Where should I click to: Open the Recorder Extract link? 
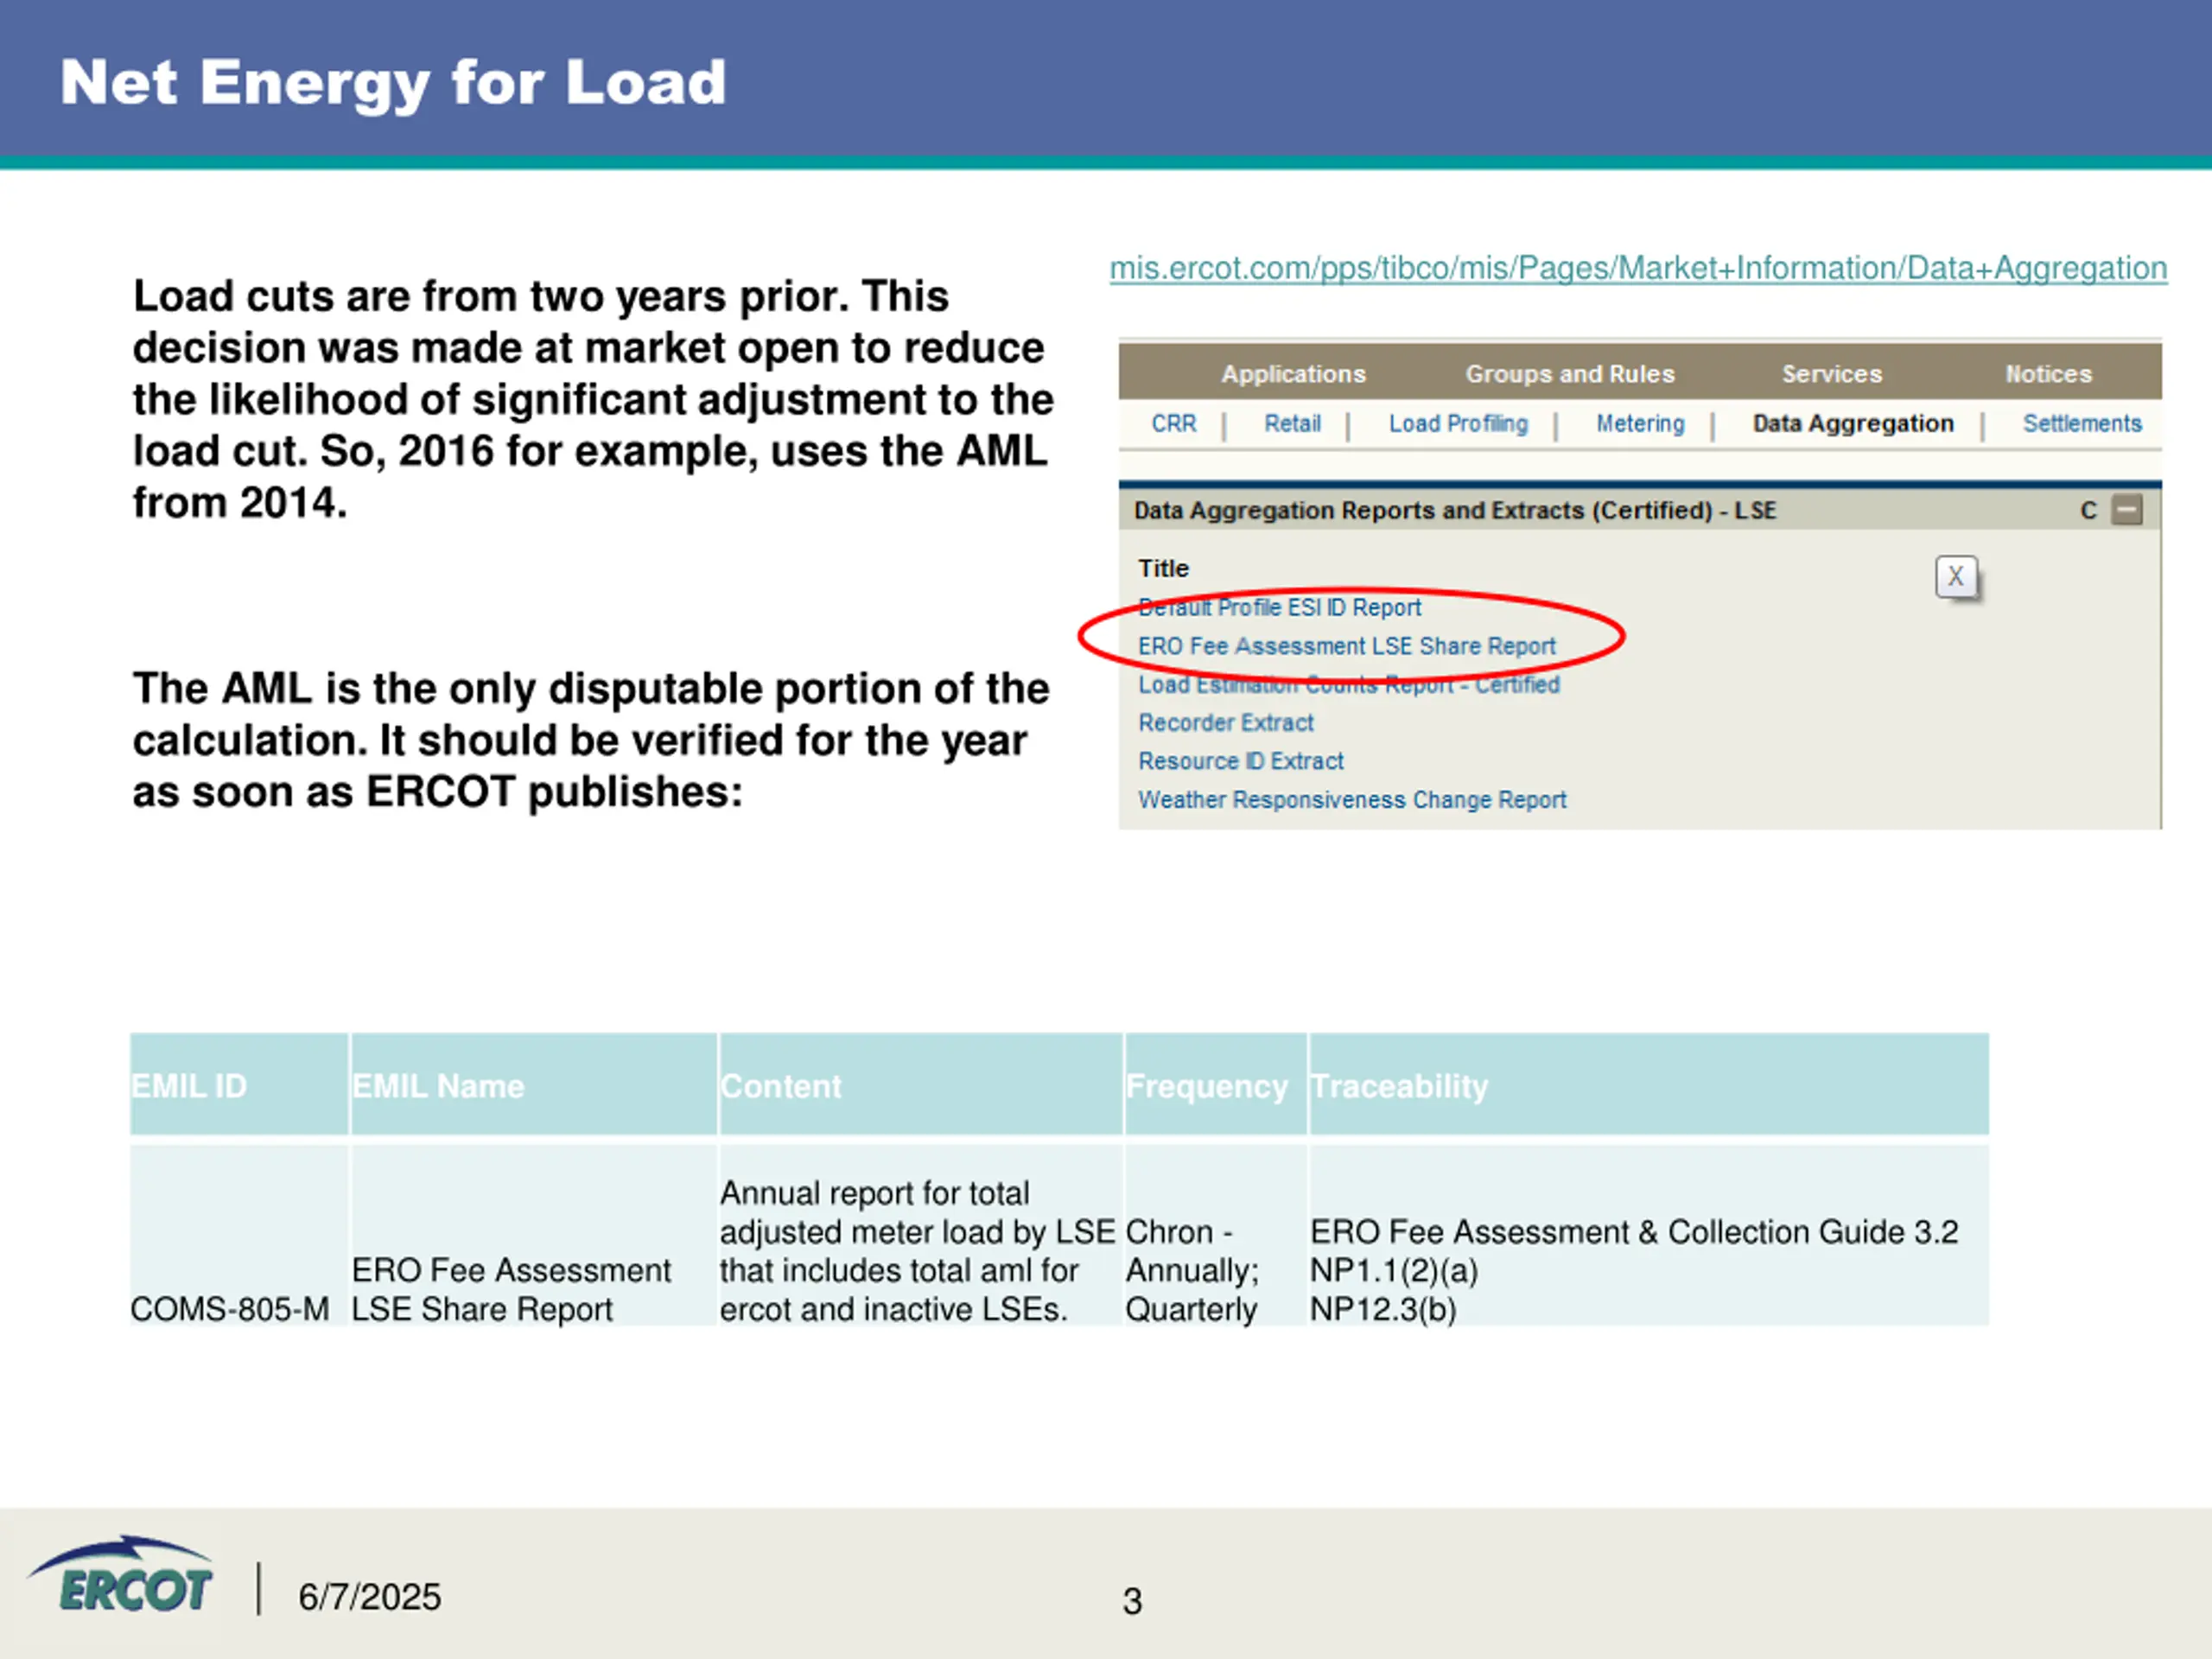(x=1226, y=723)
